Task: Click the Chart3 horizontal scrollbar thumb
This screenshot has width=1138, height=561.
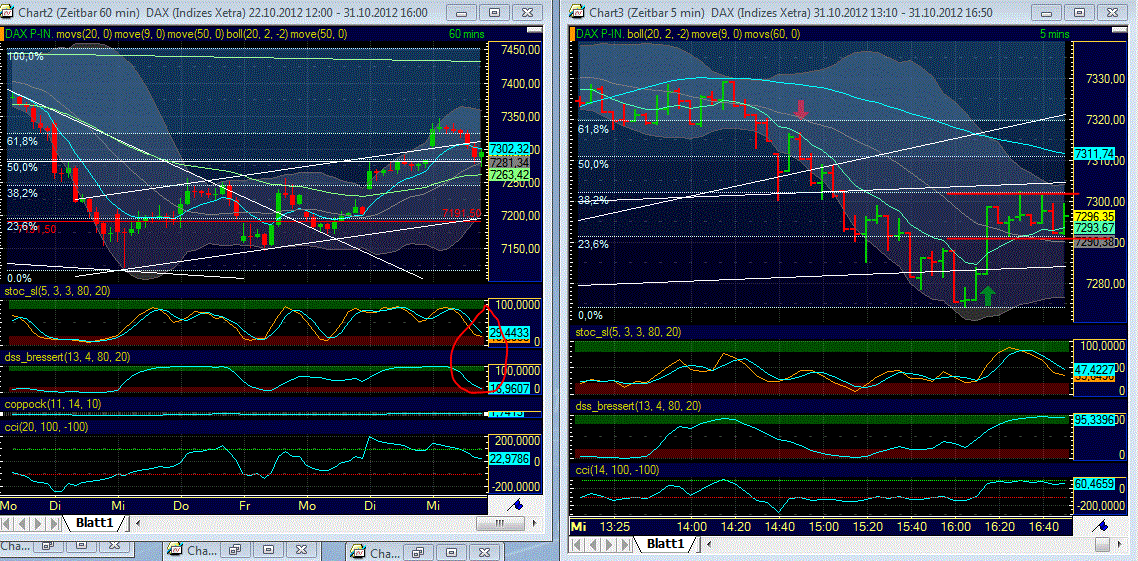Action: pyautogui.click(x=1101, y=543)
